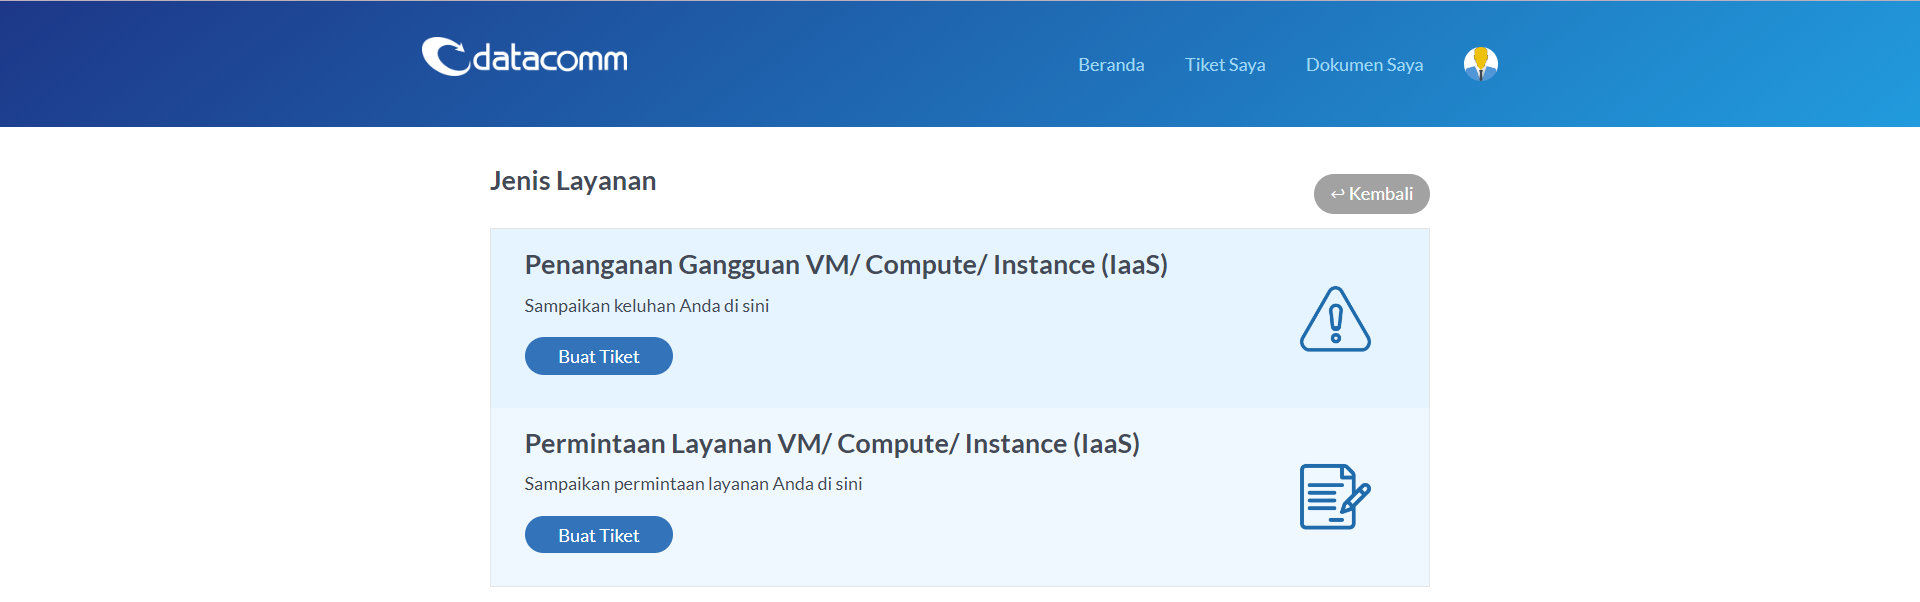Click the text 'Sampaikan permintaan layanan Anda di sini'
This screenshot has width=1920, height=602.
[x=693, y=484]
